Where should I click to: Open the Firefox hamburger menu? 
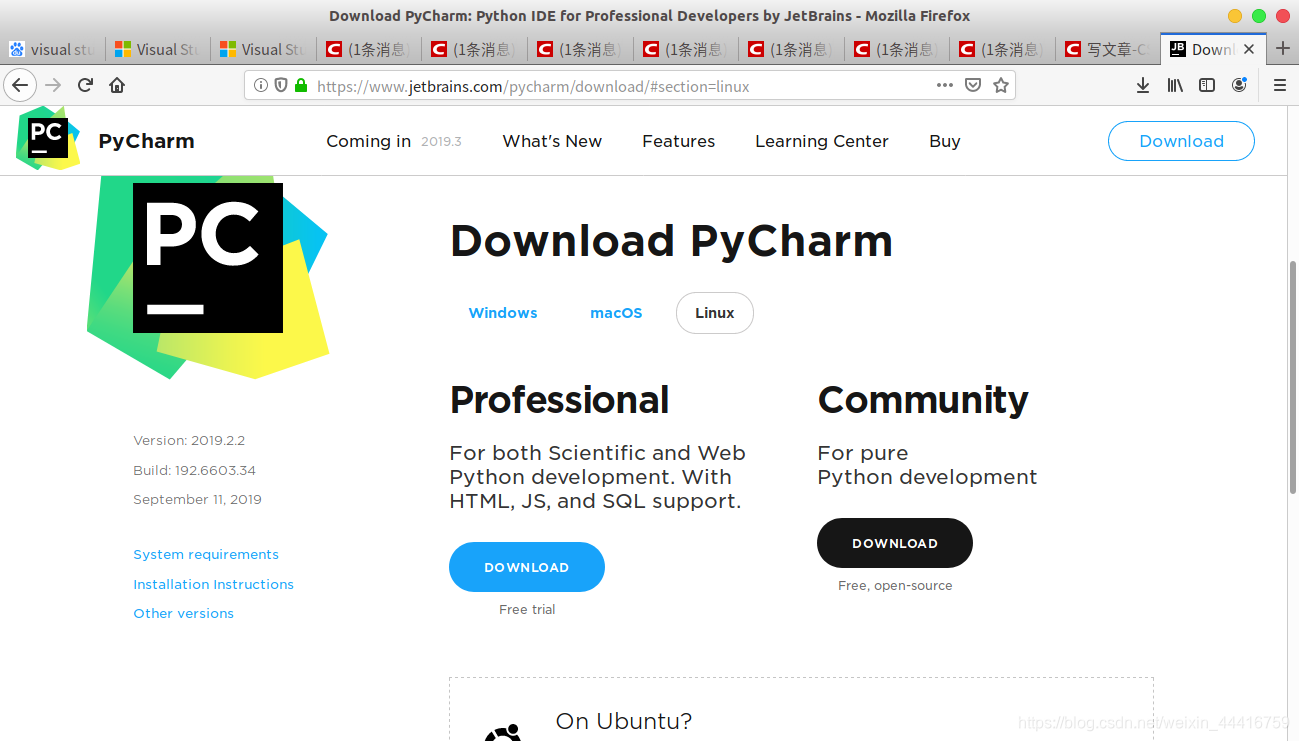pyautogui.click(x=1279, y=85)
